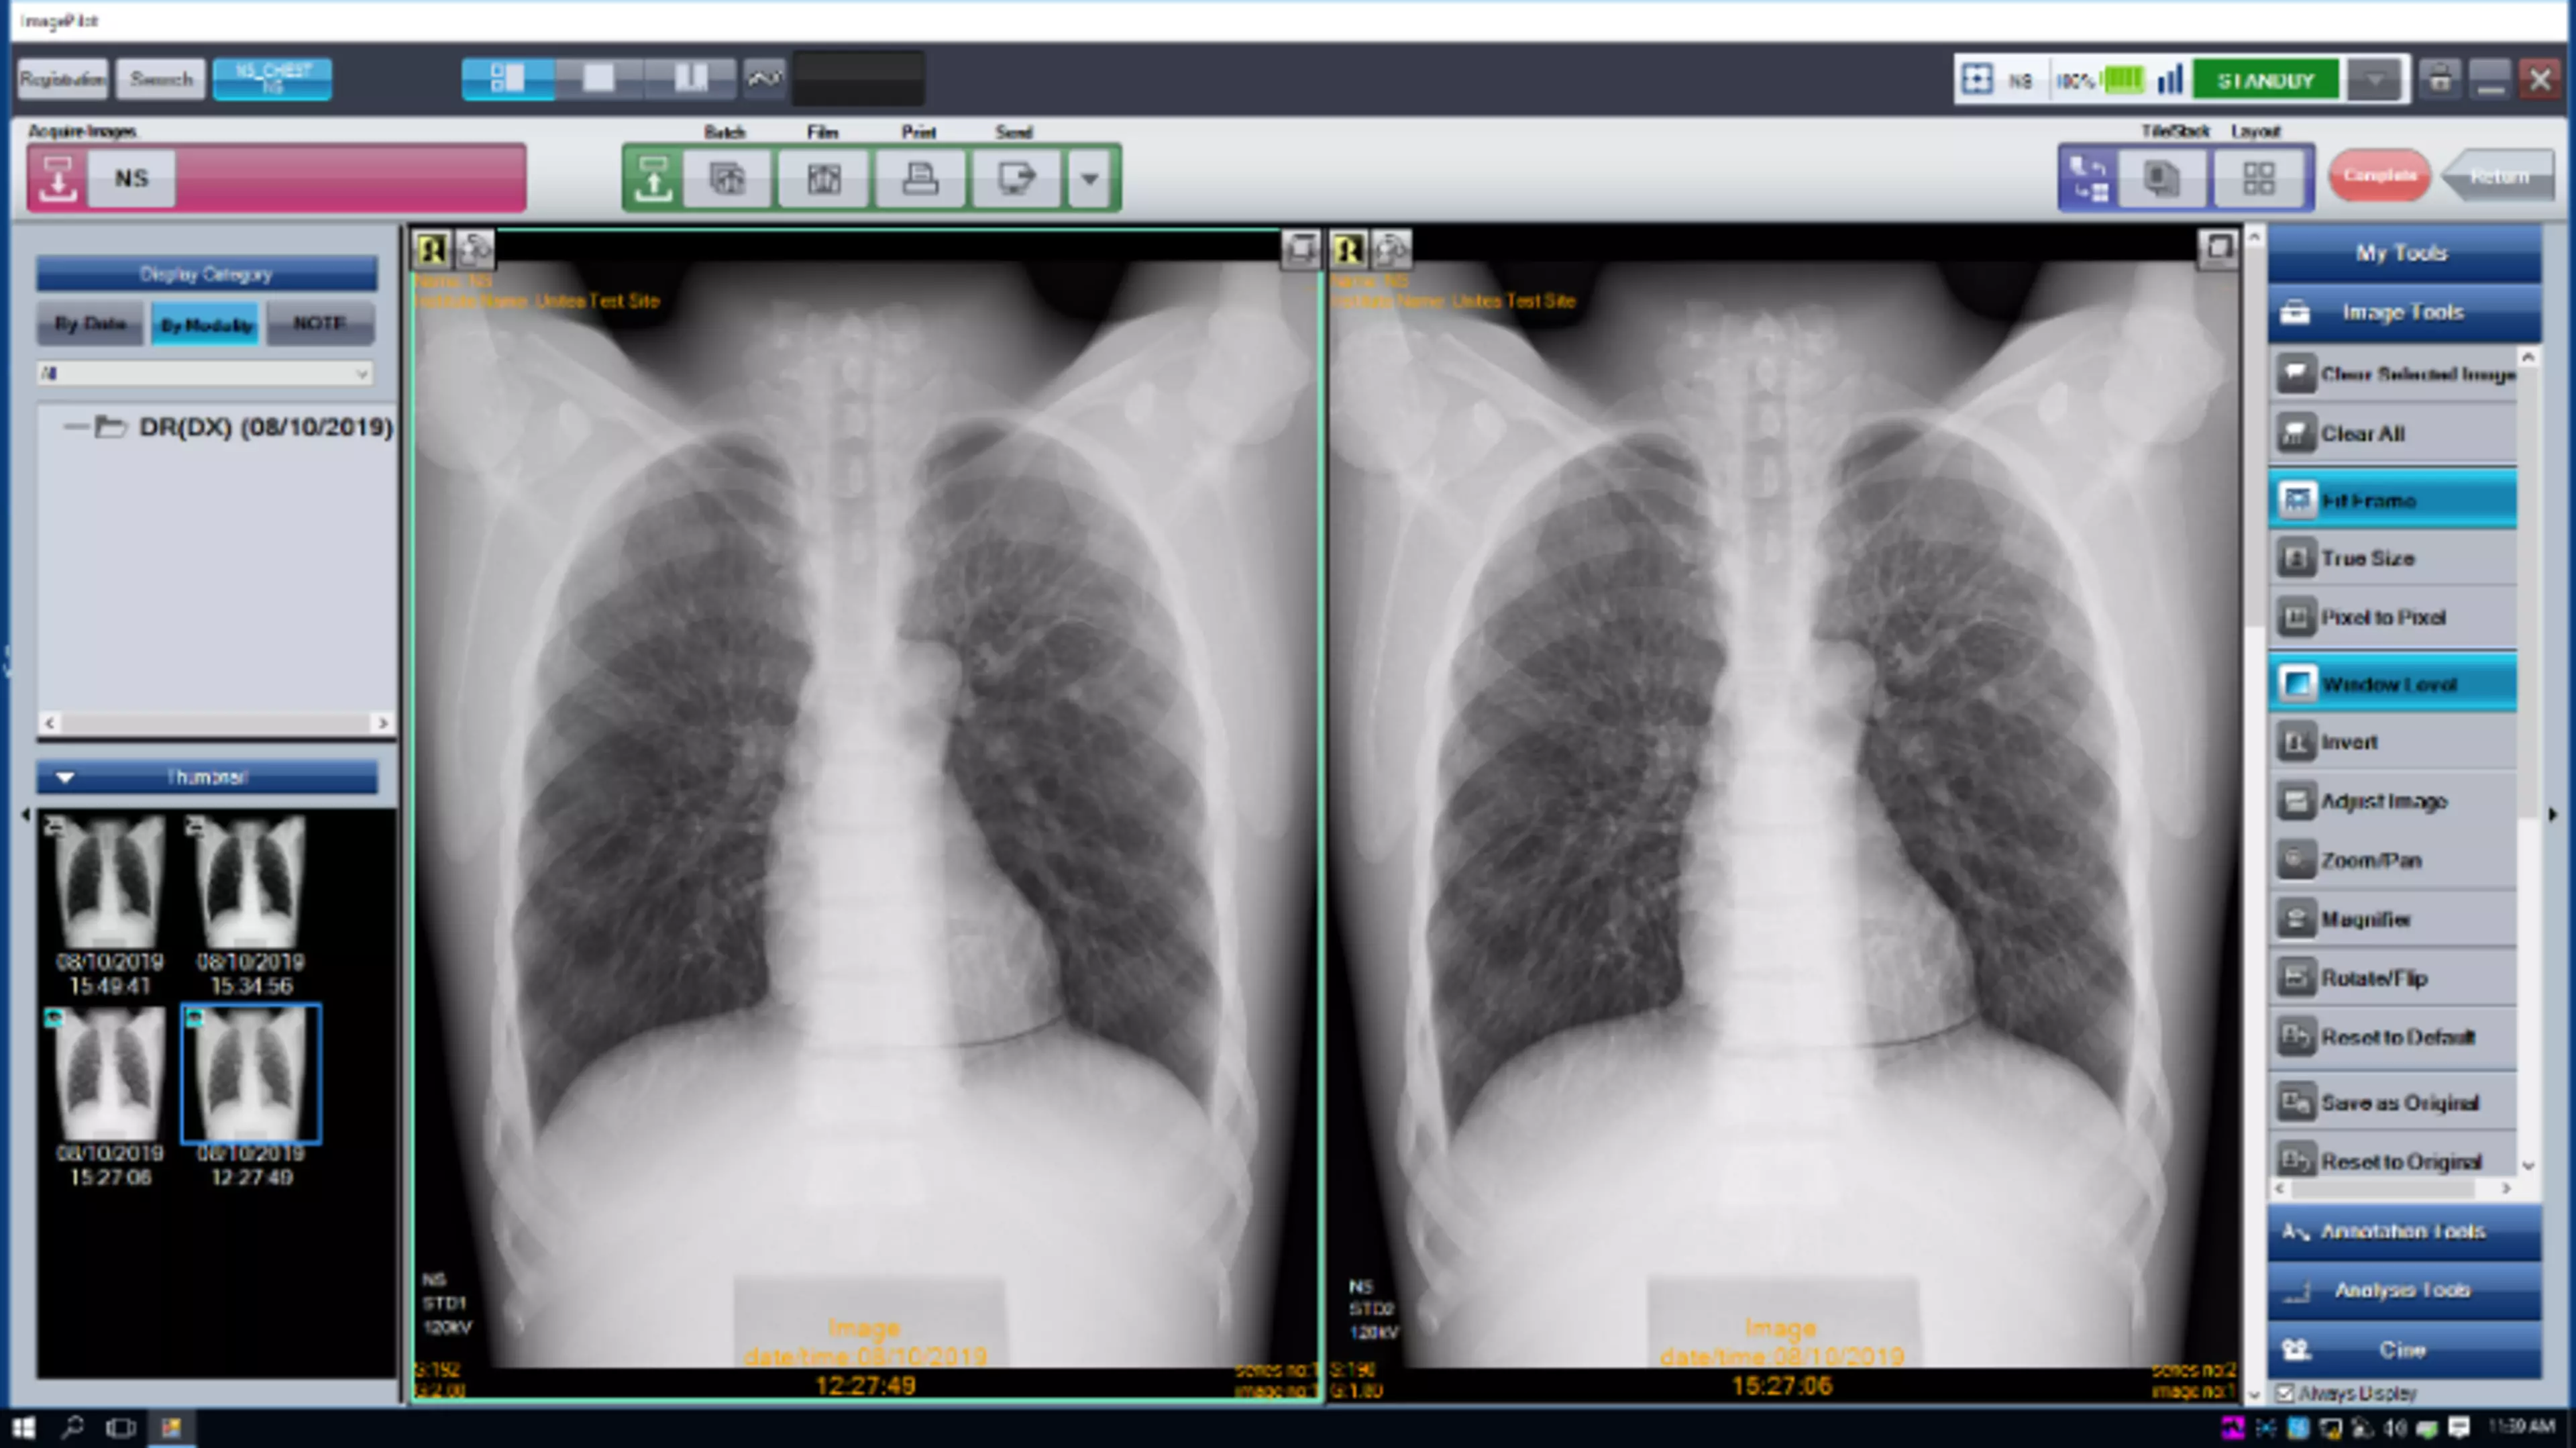This screenshot has width=2576, height=1448.
Task: Click the Batch output icon
Action: (x=727, y=178)
